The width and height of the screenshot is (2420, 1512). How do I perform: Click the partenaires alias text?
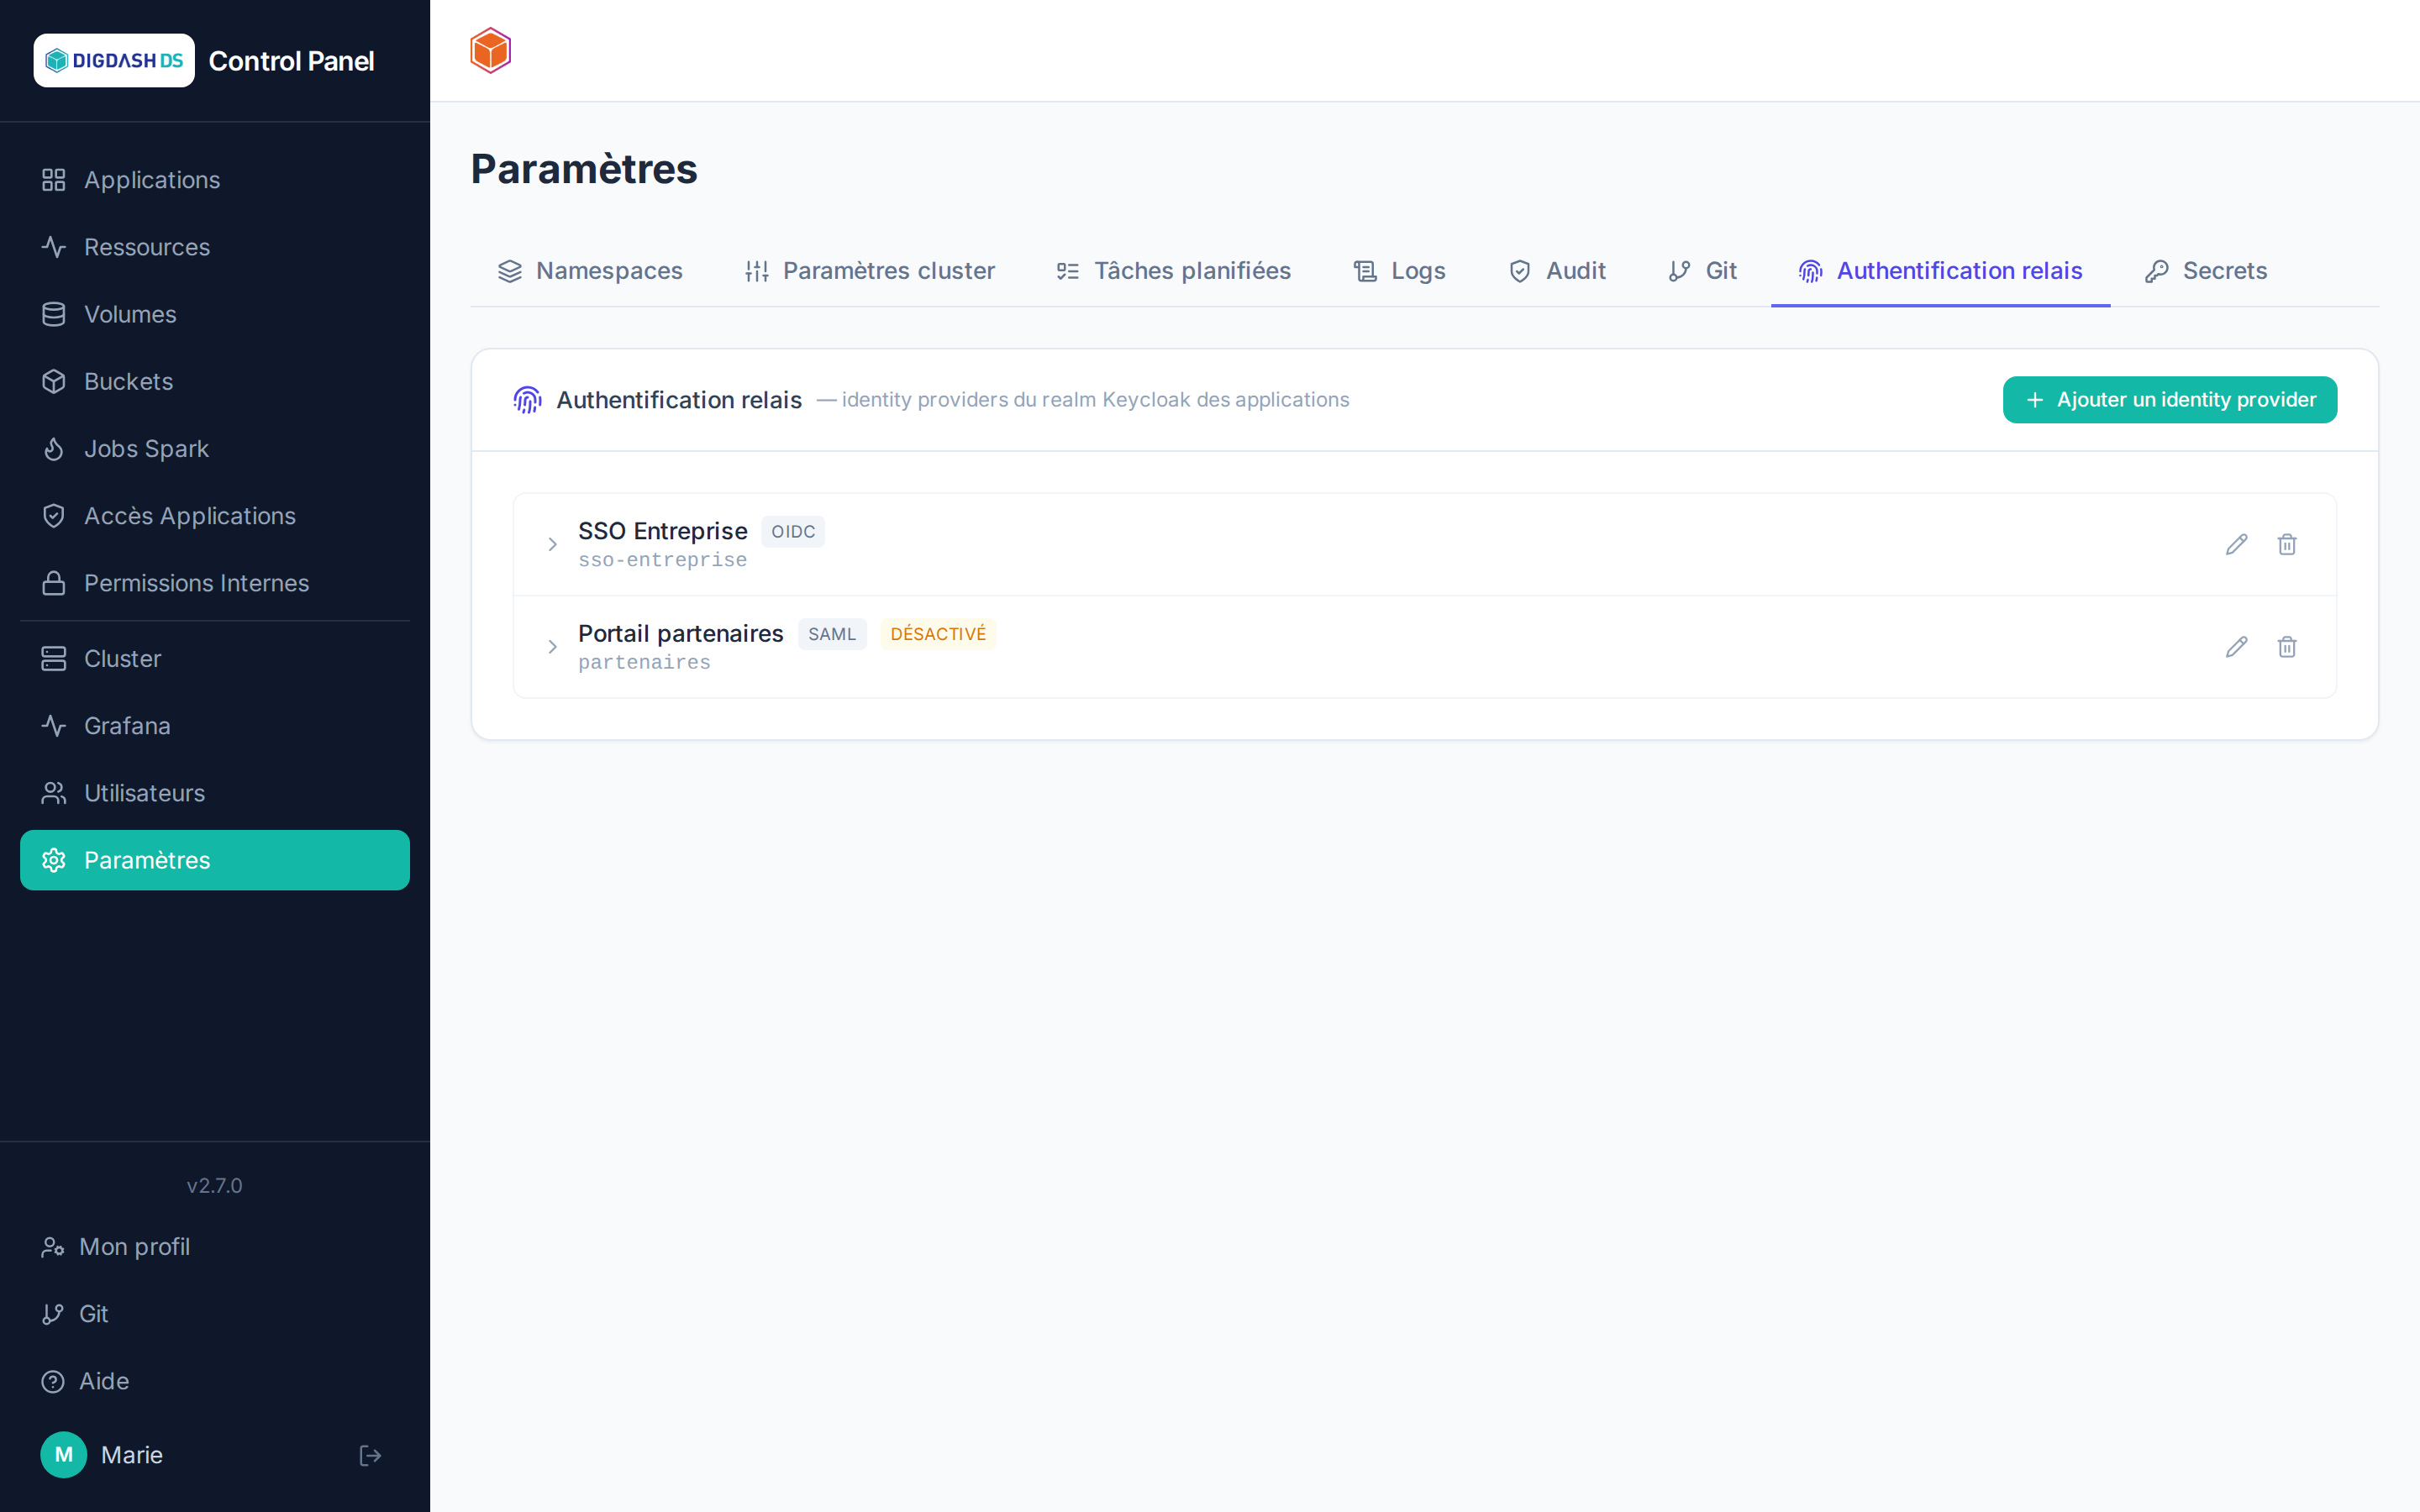coord(644,662)
